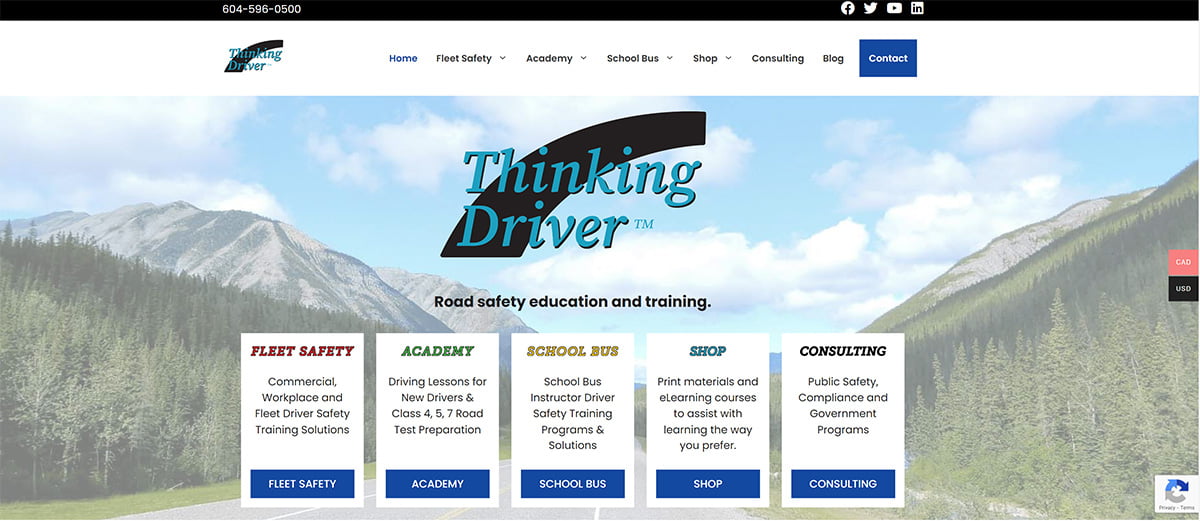Open the LinkedIn social icon

coord(917,9)
